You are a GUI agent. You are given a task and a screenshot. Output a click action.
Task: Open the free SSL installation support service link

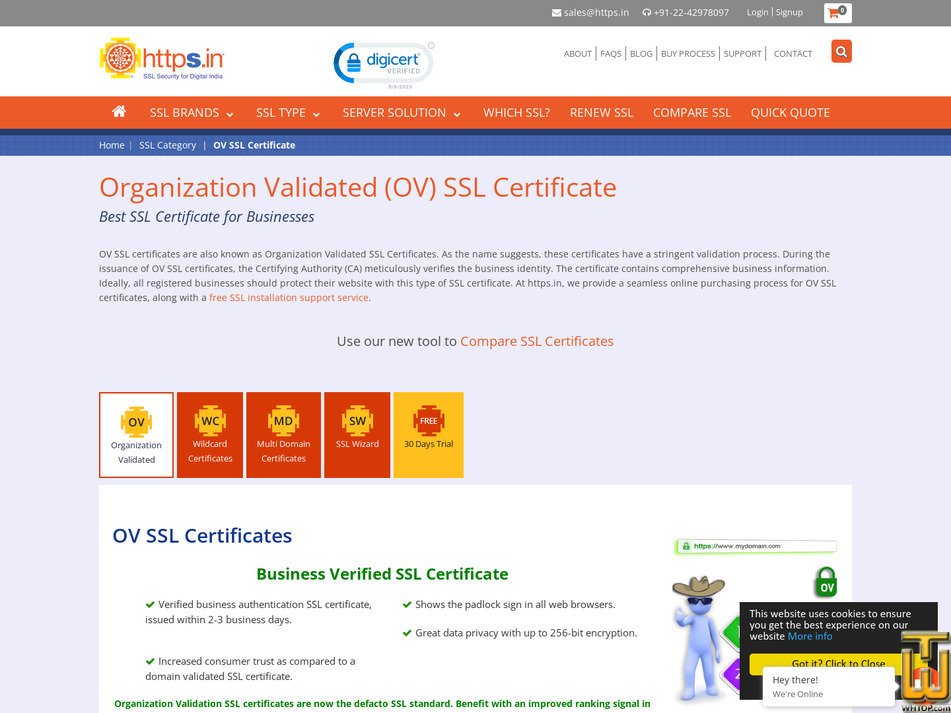click(288, 297)
